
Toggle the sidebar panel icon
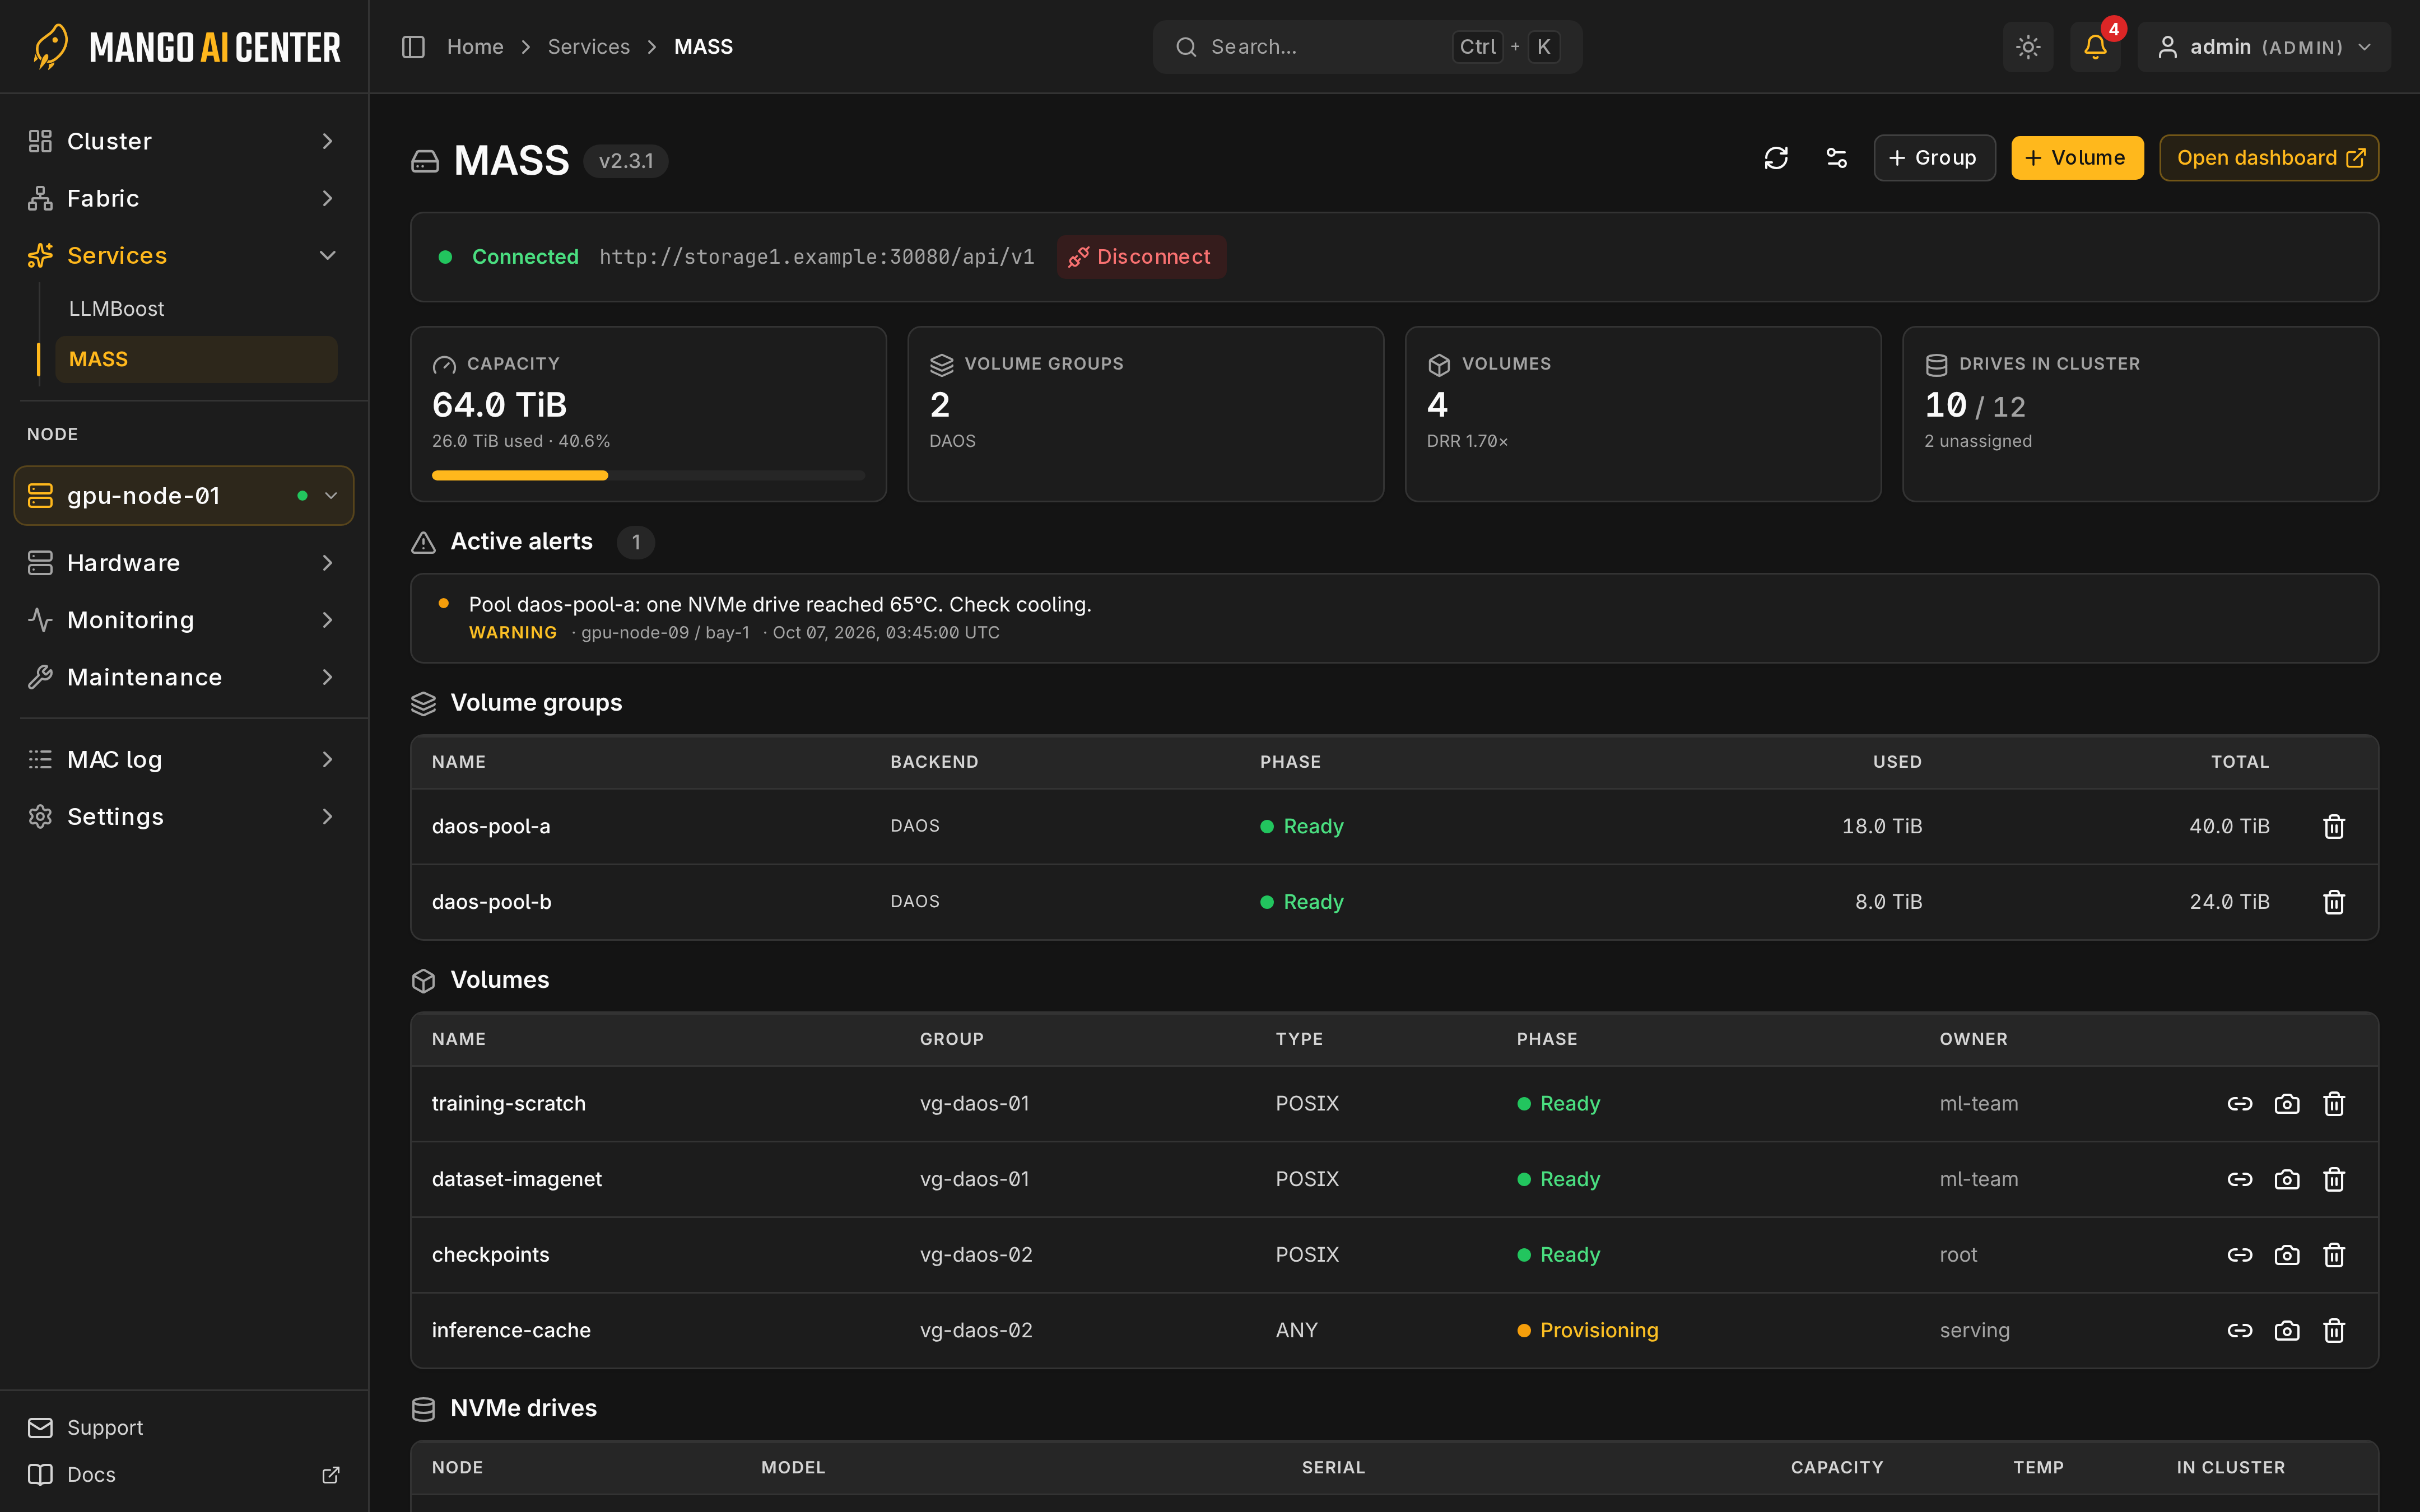[413, 47]
